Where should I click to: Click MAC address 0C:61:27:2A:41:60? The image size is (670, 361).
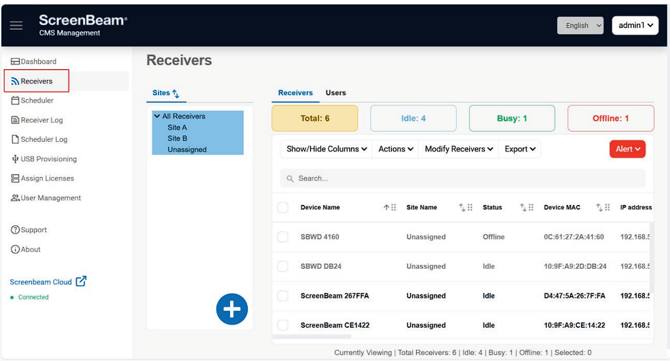tap(574, 237)
